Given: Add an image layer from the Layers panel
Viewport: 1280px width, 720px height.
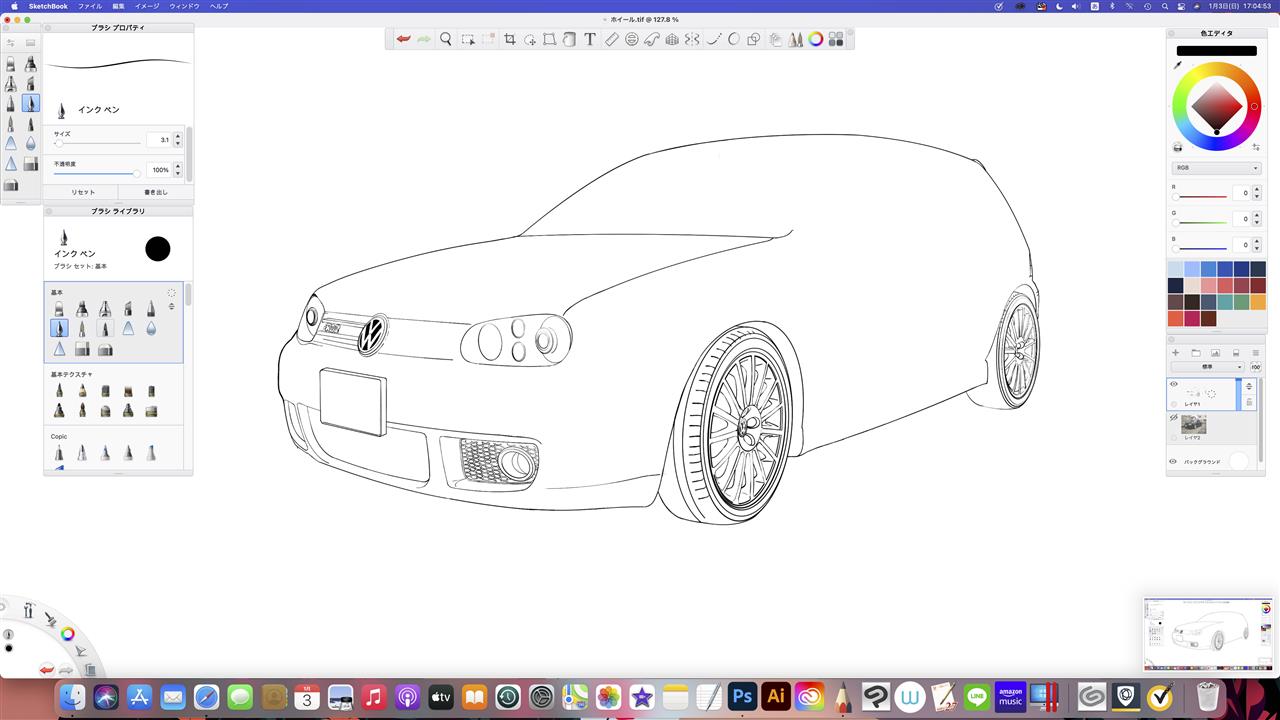Looking at the screenshot, I should [1216, 353].
